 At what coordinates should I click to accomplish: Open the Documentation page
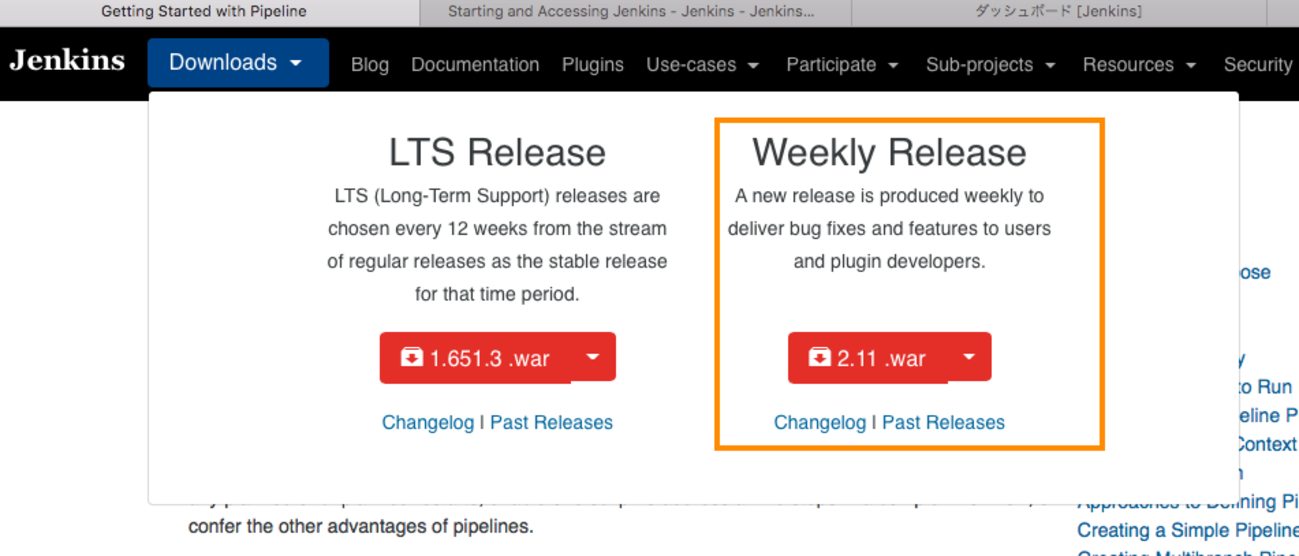coord(475,65)
